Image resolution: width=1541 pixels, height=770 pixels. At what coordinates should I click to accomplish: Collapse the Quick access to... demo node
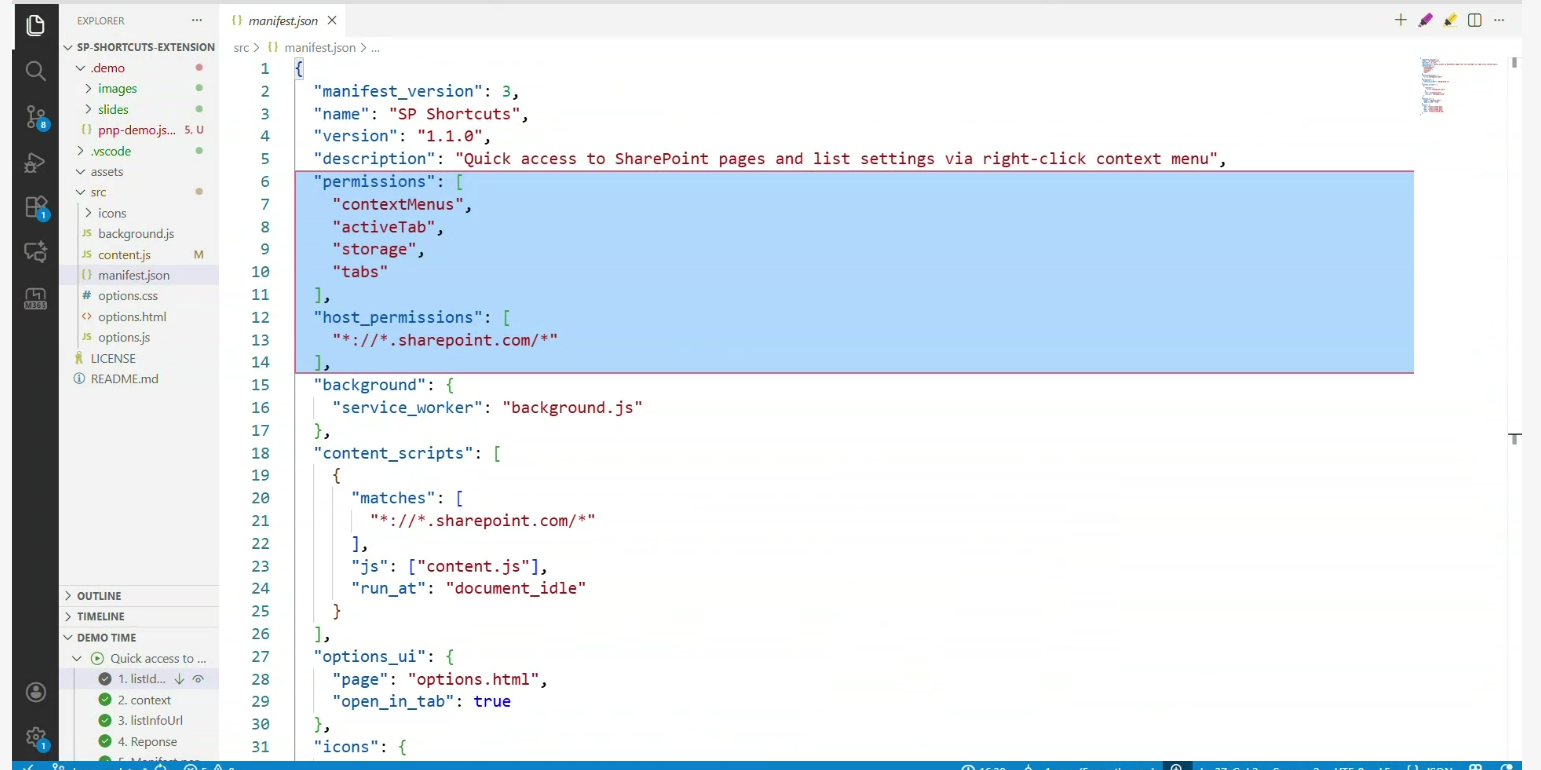click(77, 659)
